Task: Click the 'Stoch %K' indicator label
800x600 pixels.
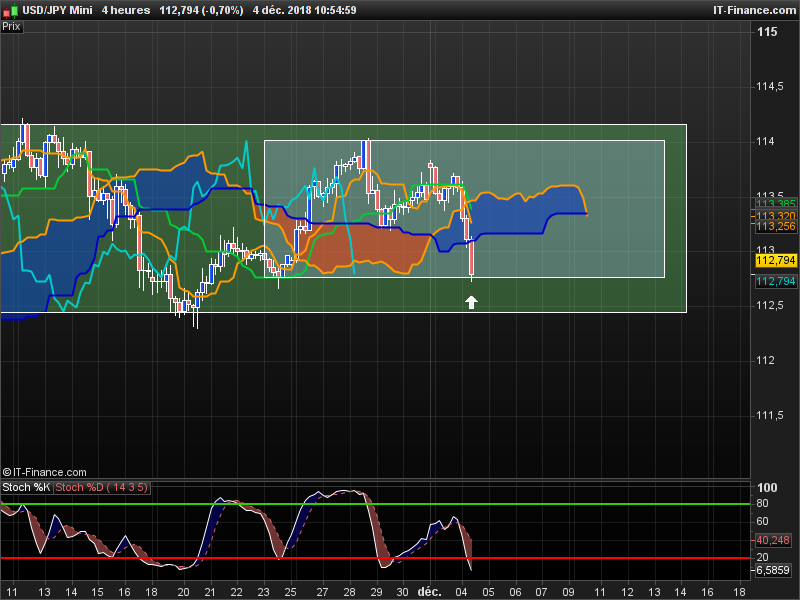Action: pos(26,487)
